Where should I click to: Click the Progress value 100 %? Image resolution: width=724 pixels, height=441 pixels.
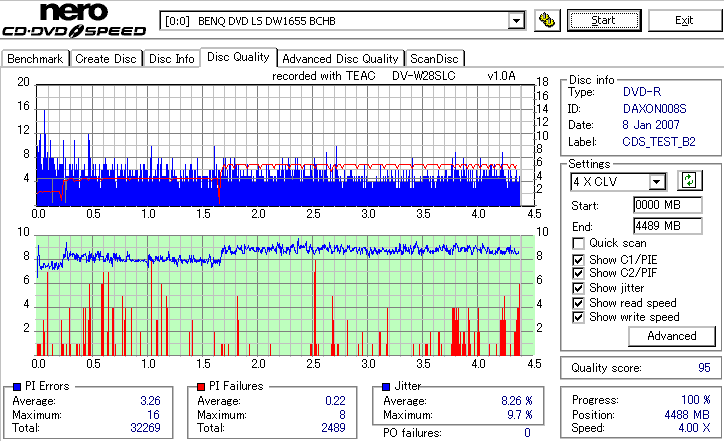[696, 400]
